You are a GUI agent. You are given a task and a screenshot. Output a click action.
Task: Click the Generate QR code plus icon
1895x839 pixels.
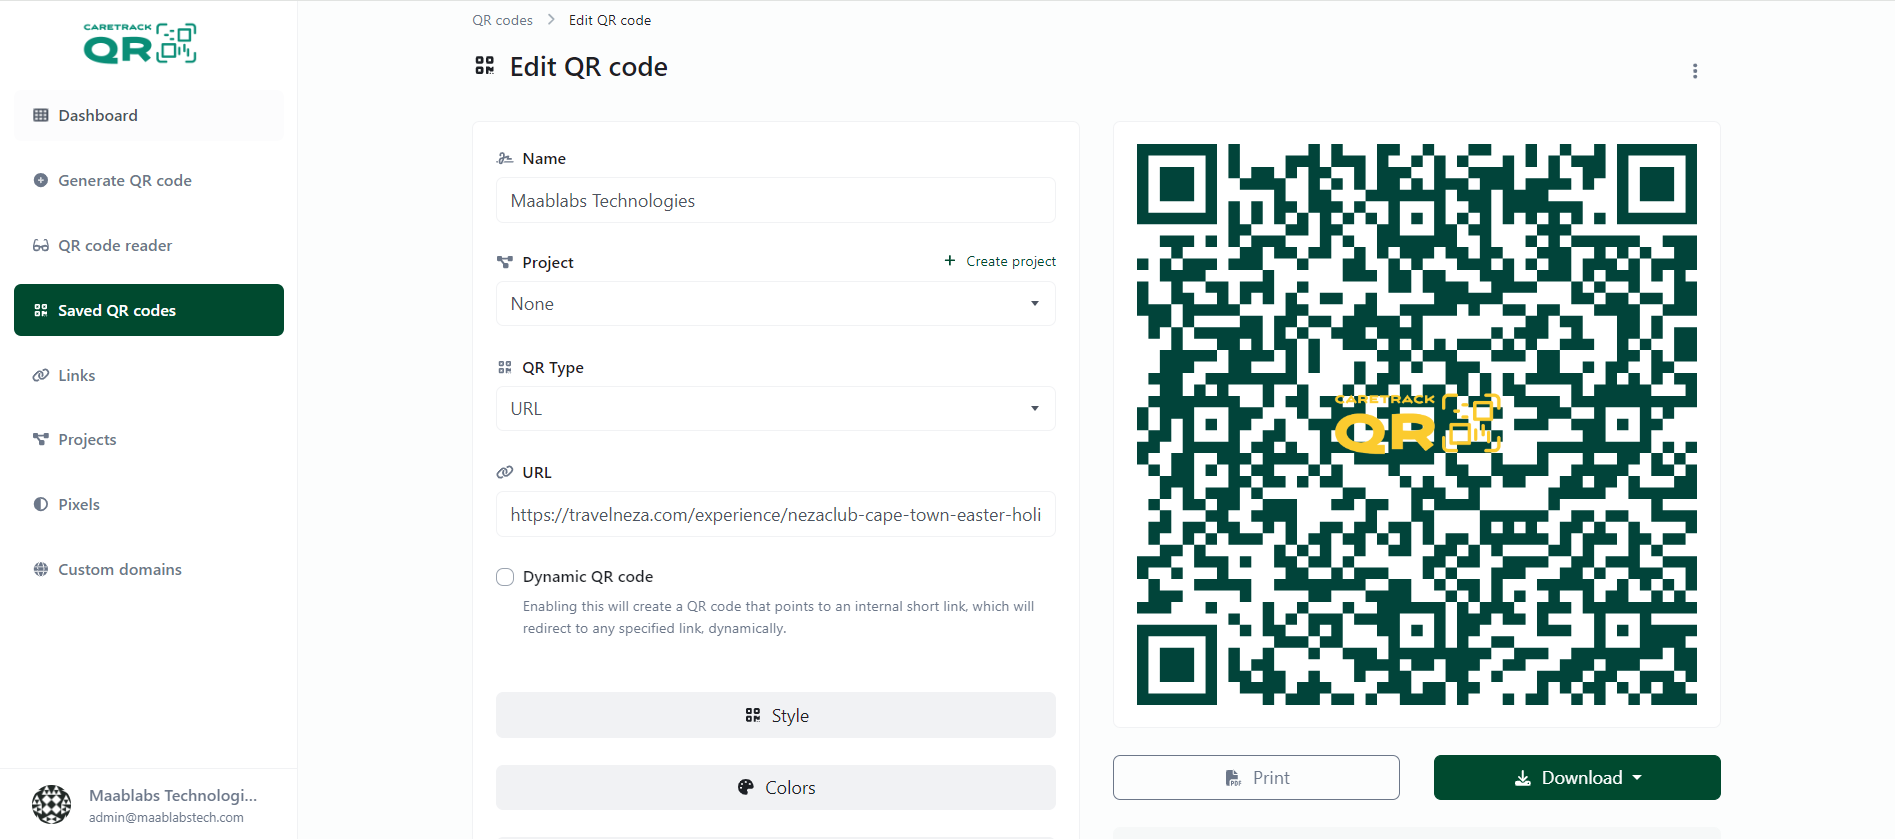(41, 180)
